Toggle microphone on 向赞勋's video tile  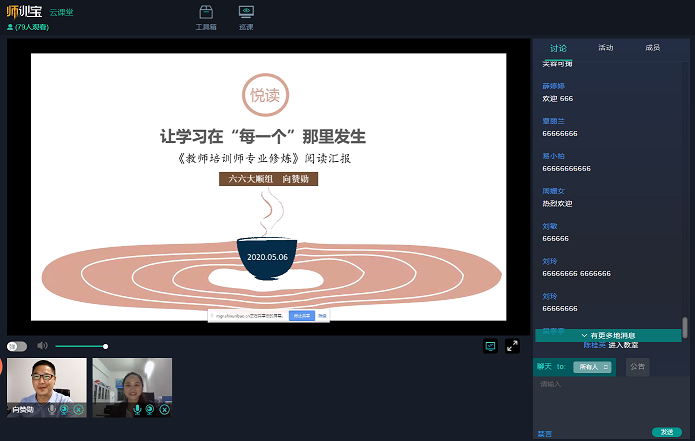(52, 409)
